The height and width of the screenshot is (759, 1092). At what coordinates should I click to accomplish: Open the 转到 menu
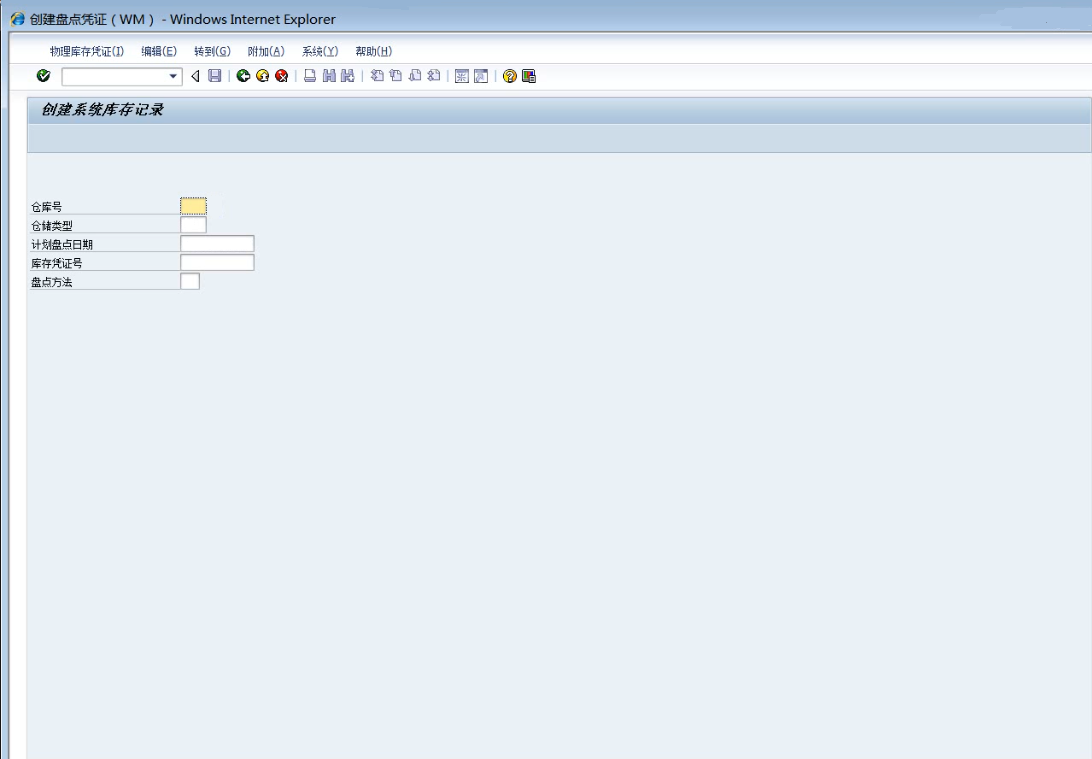tap(212, 52)
